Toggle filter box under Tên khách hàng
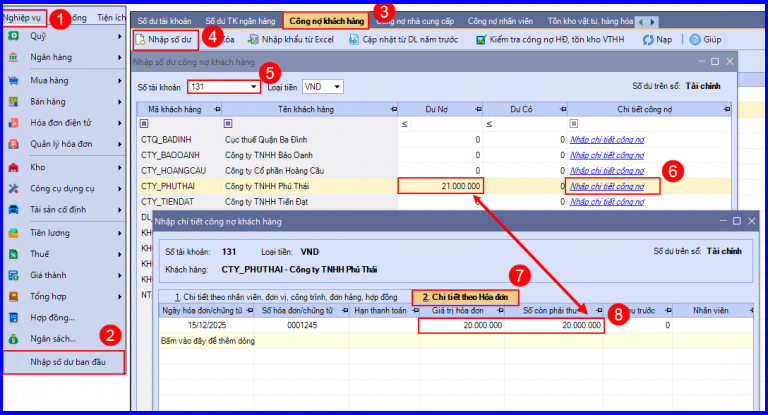768x415 pixels. click(x=228, y=123)
